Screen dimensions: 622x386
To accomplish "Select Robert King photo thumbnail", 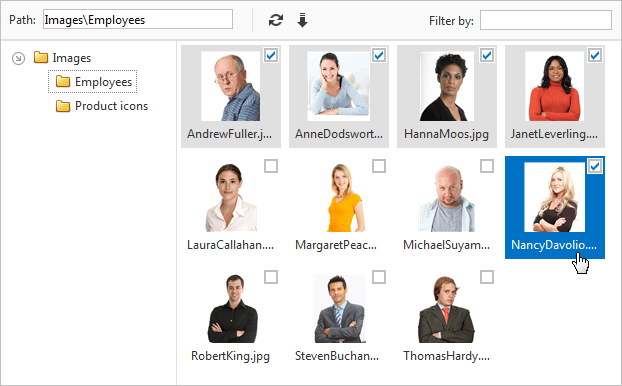I will [232, 308].
